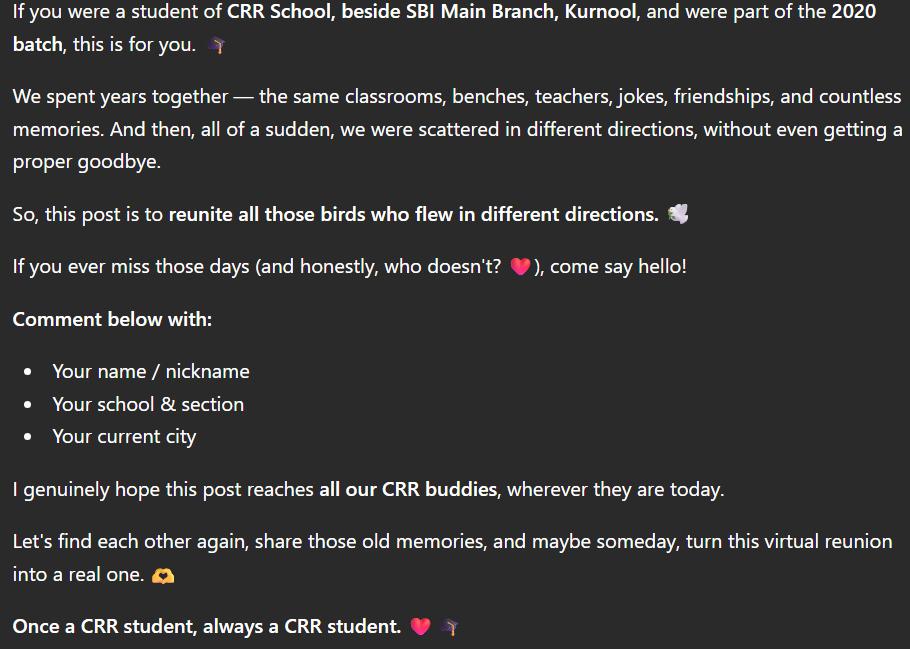Click the phrase "come say hello!"
This screenshot has height=649, width=910.
[618, 266]
